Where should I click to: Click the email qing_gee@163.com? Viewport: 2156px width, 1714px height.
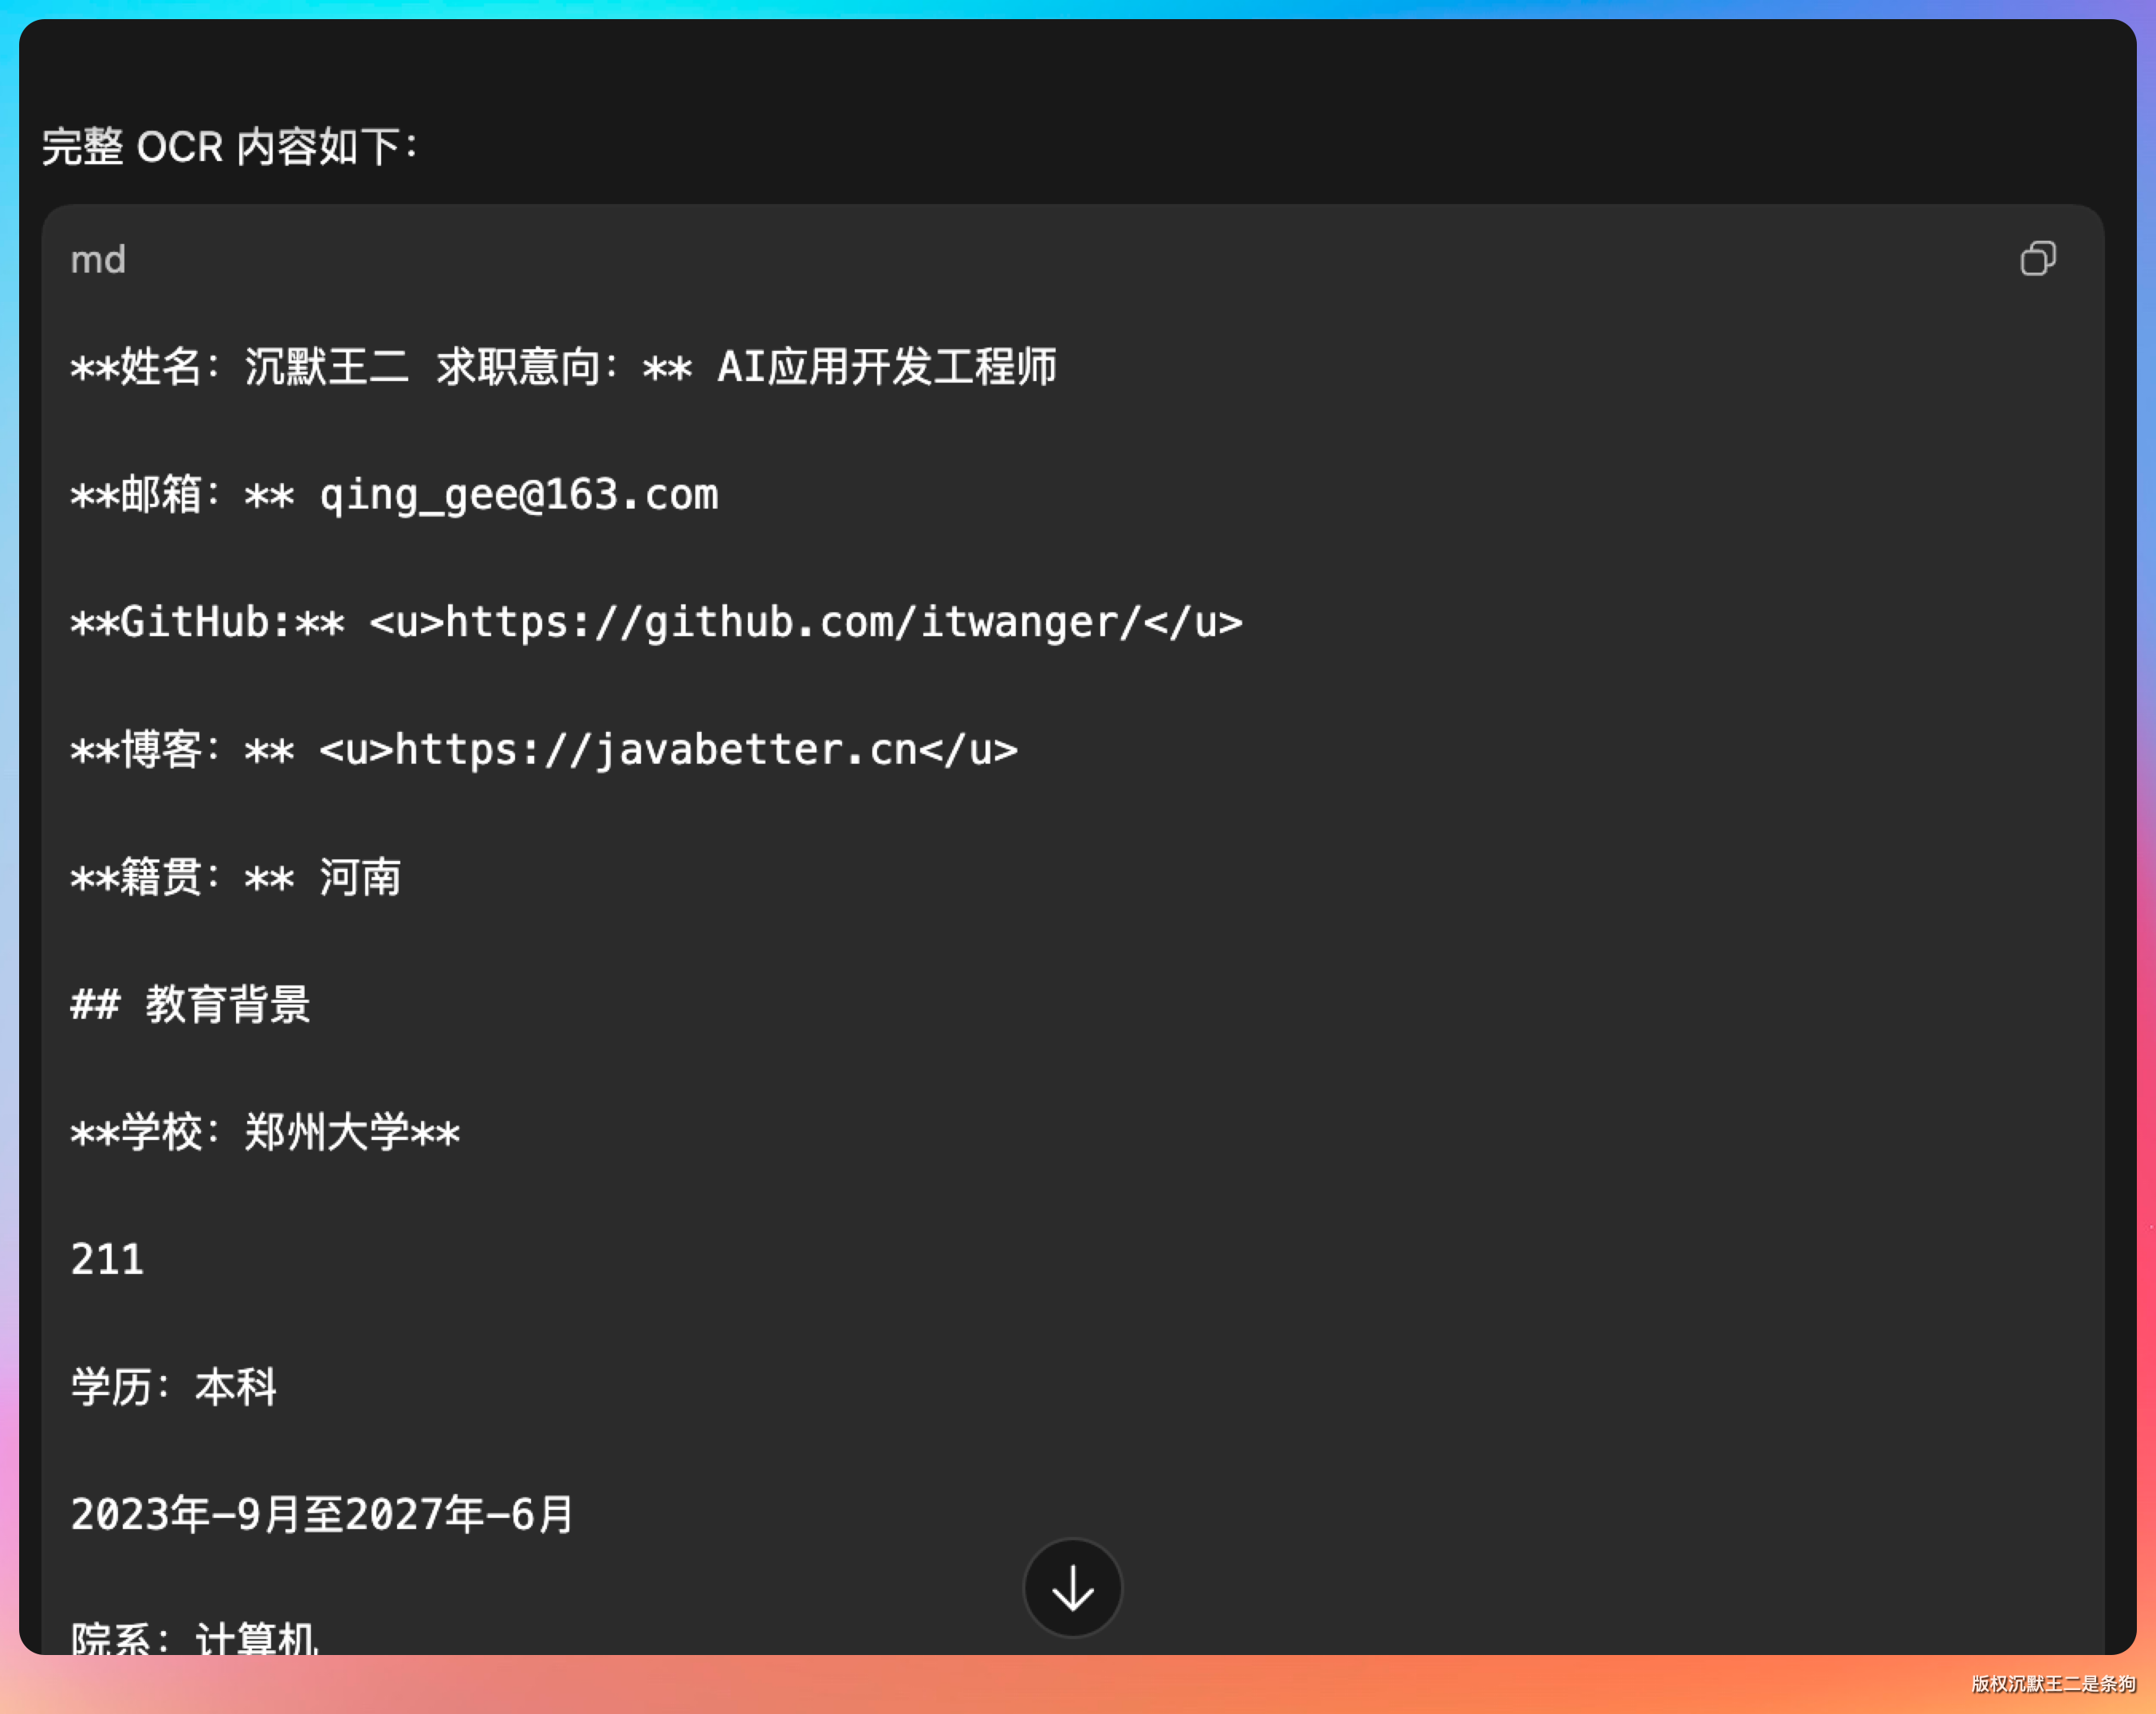518,495
